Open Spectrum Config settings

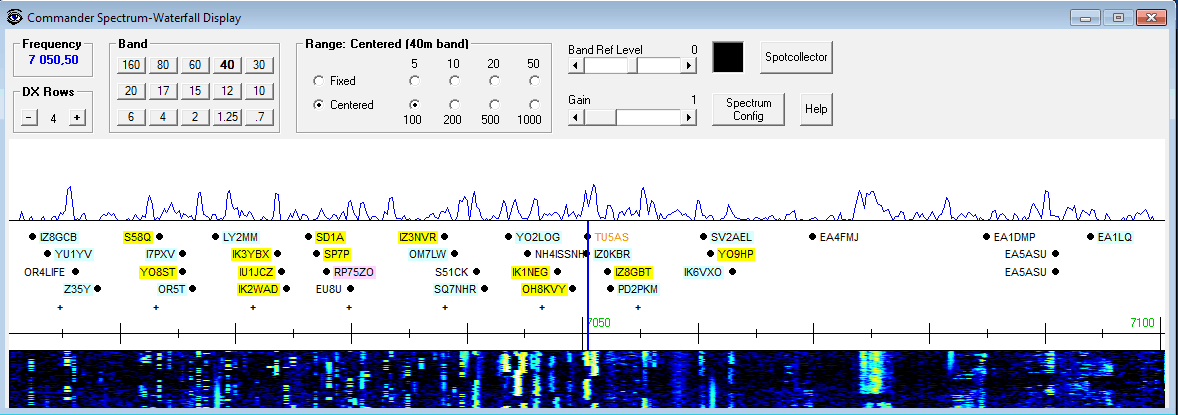click(x=748, y=109)
